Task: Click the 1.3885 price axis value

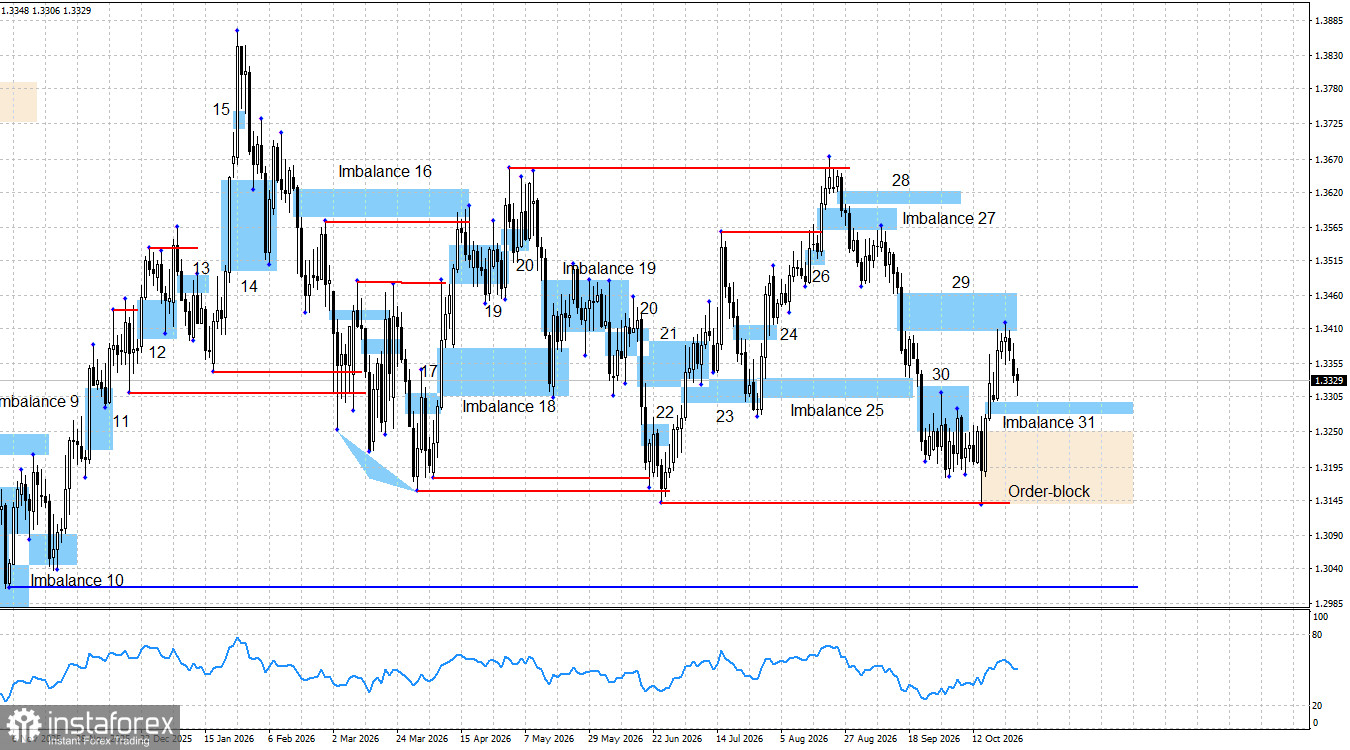Action: [1328, 21]
